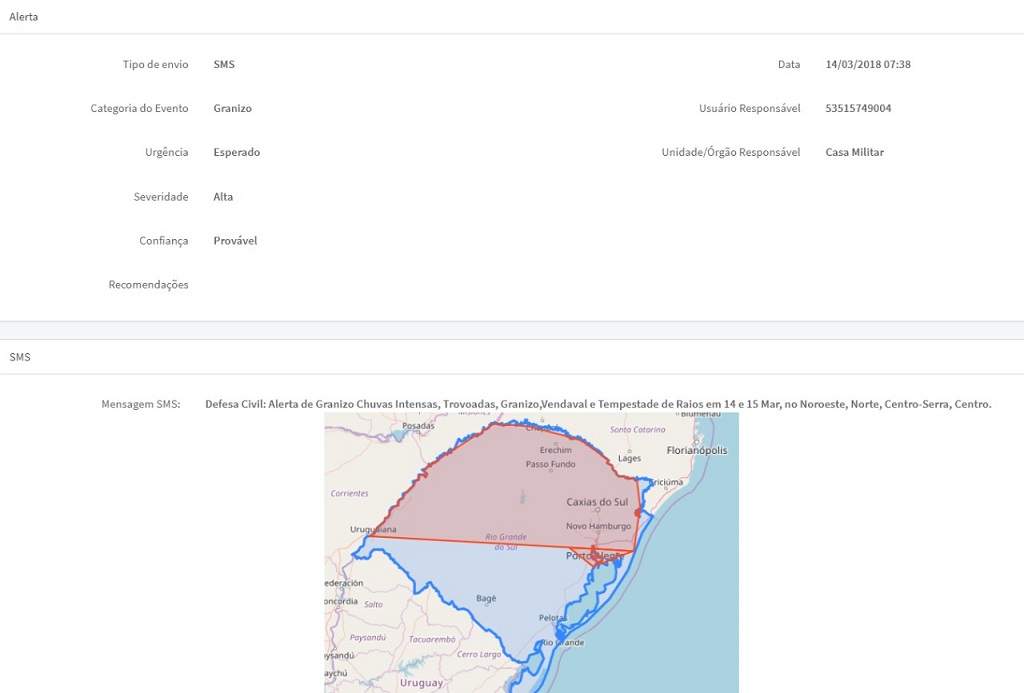Click Santa Catarina label on the map
1024x693 pixels.
point(637,430)
